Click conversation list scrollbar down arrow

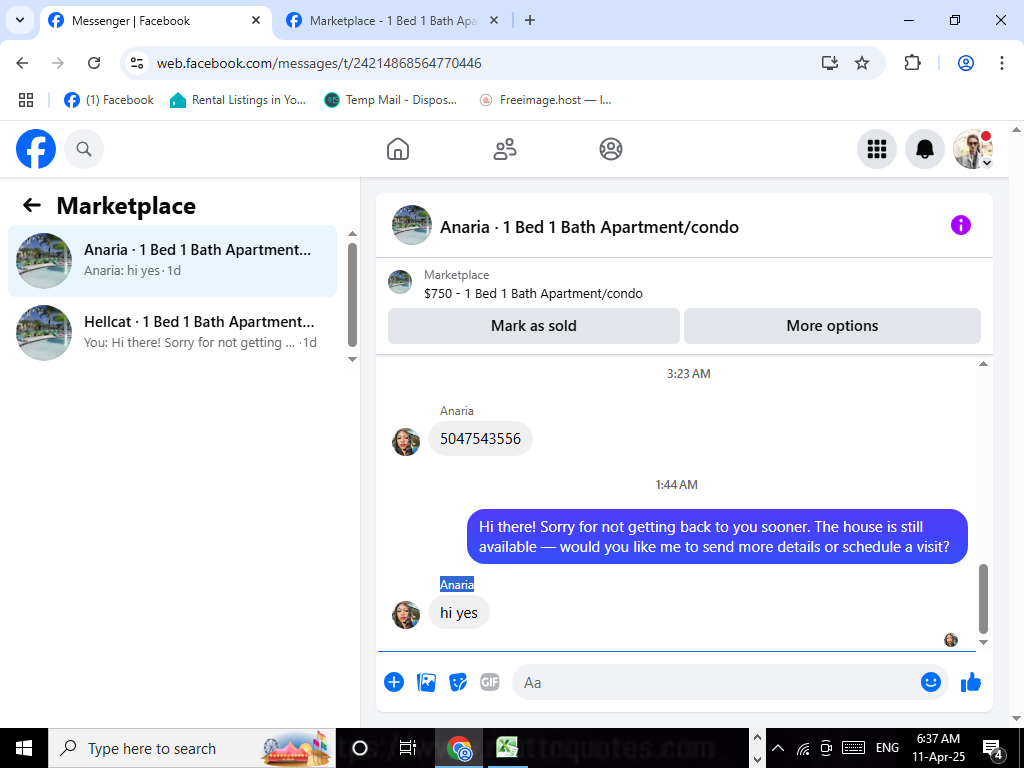[352, 359]
